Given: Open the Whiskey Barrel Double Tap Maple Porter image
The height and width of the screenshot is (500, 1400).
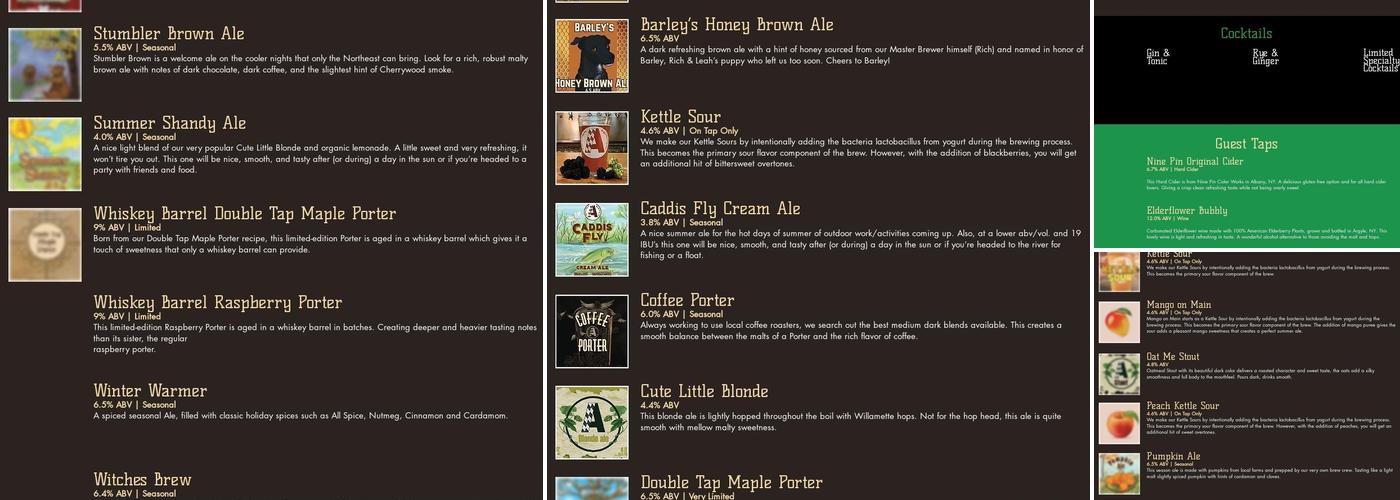Looking at the screenshot, I should pos(45,245).
